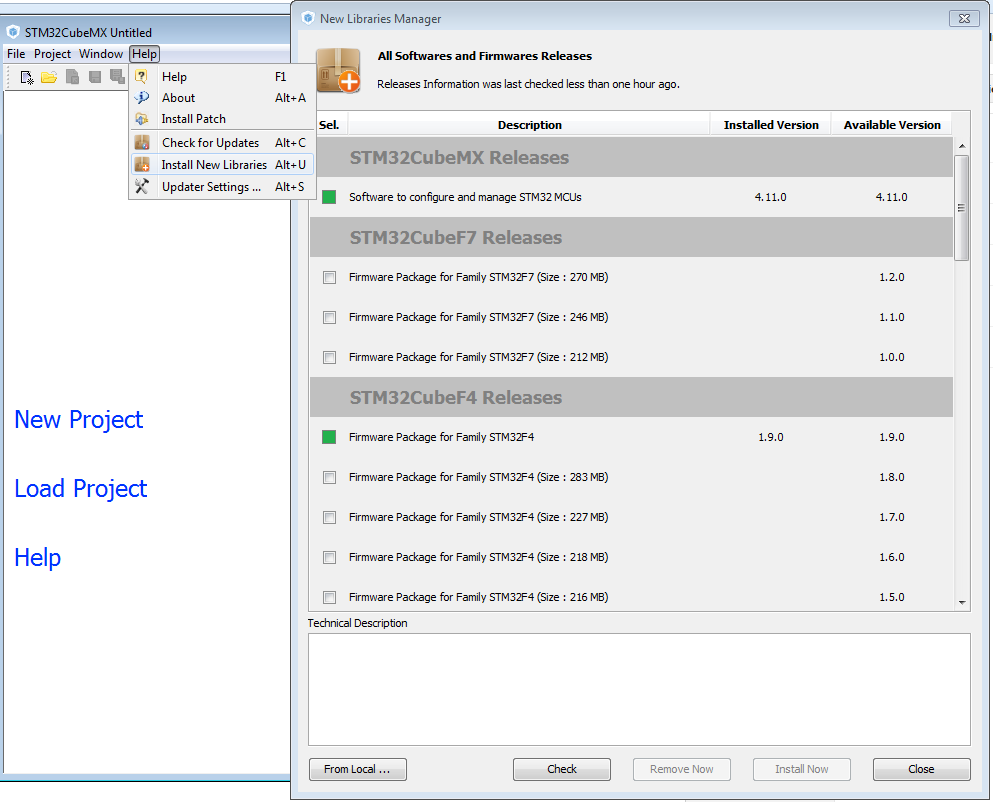Choose Check for Updates menu entry
993x802 pixels.
coord(222,143)
